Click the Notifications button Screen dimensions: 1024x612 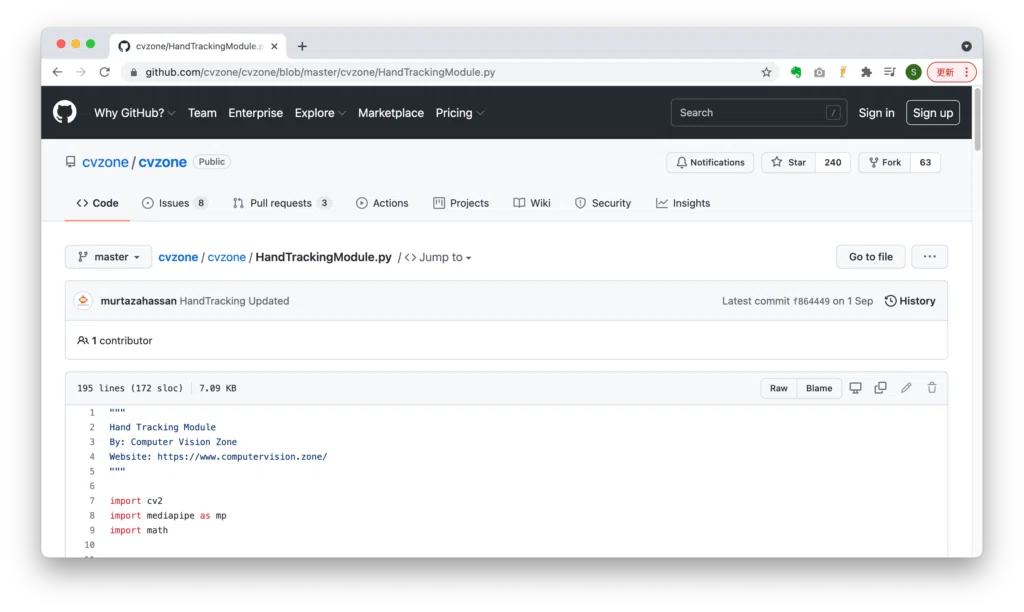(x=710, y=162)
